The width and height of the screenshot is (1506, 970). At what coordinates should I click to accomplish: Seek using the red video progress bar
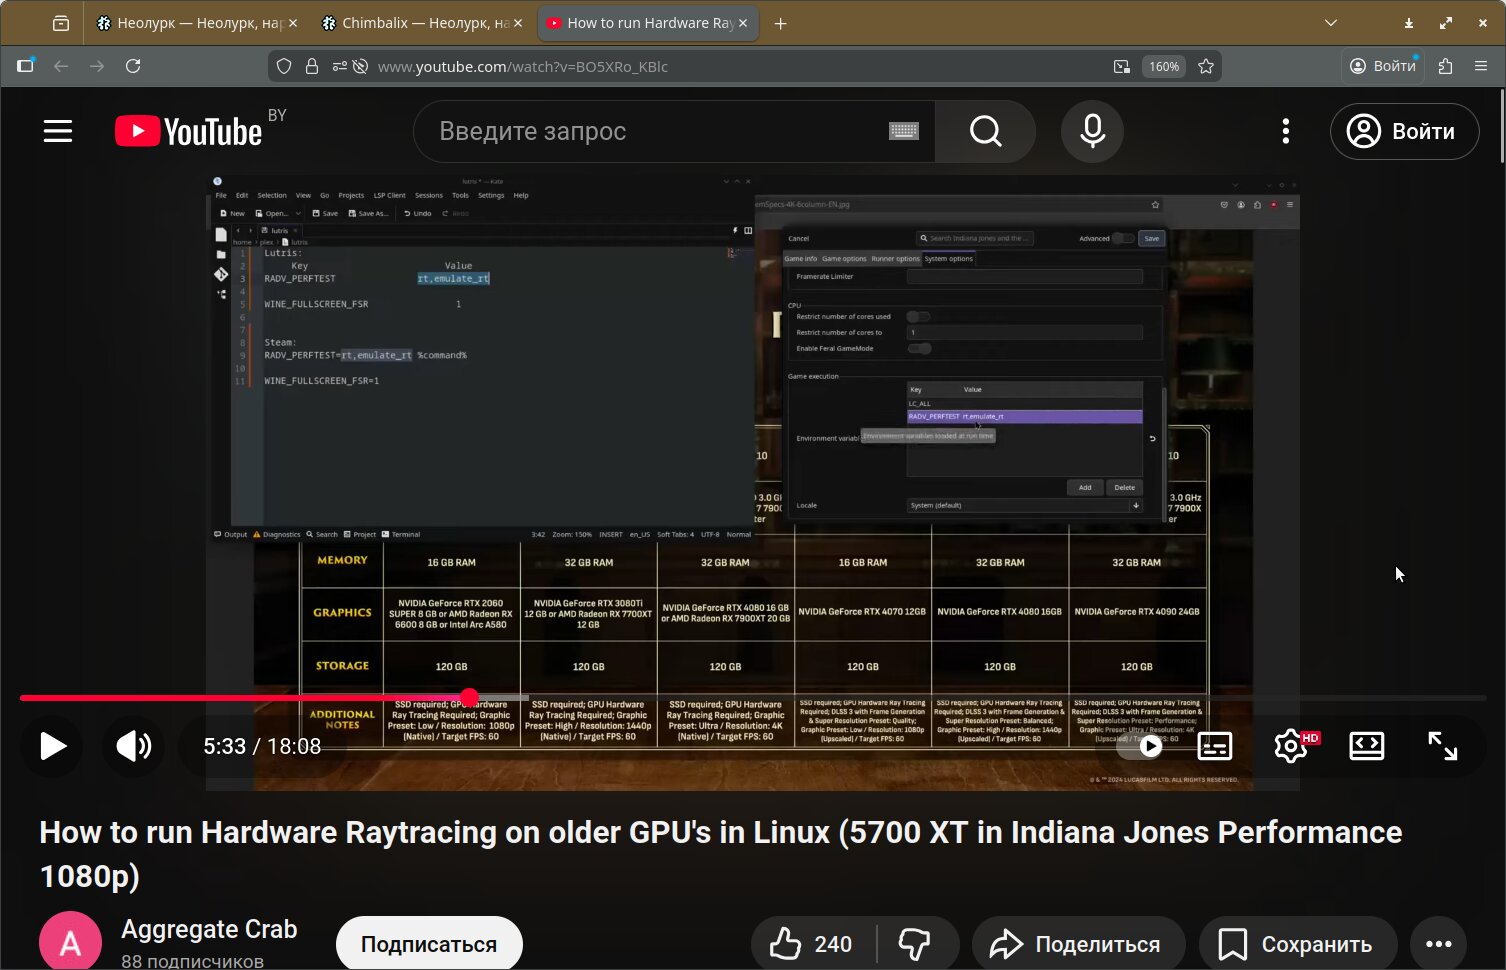click(x=752, y=698)
